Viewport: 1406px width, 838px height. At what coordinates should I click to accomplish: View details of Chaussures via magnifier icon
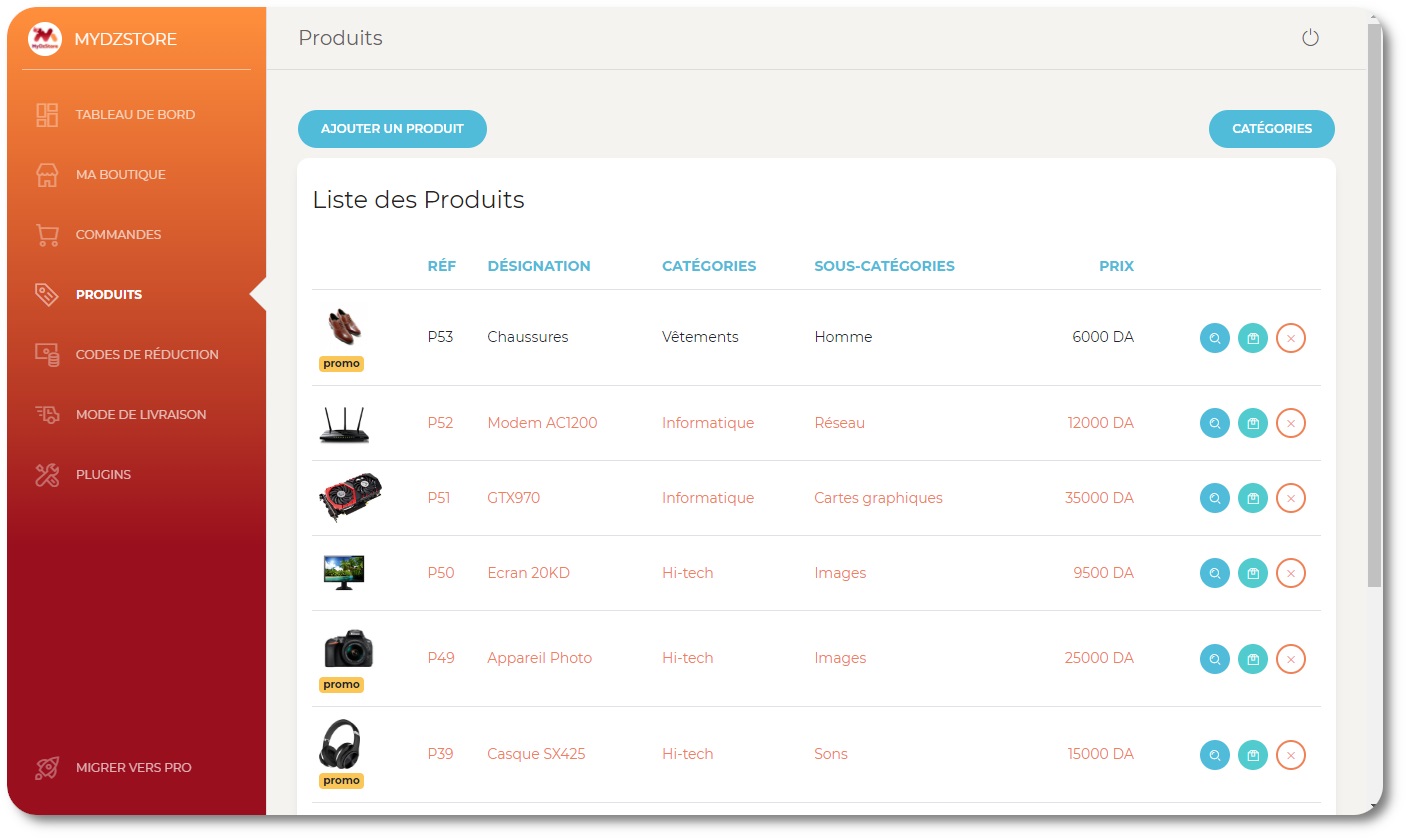[1214, 338]
